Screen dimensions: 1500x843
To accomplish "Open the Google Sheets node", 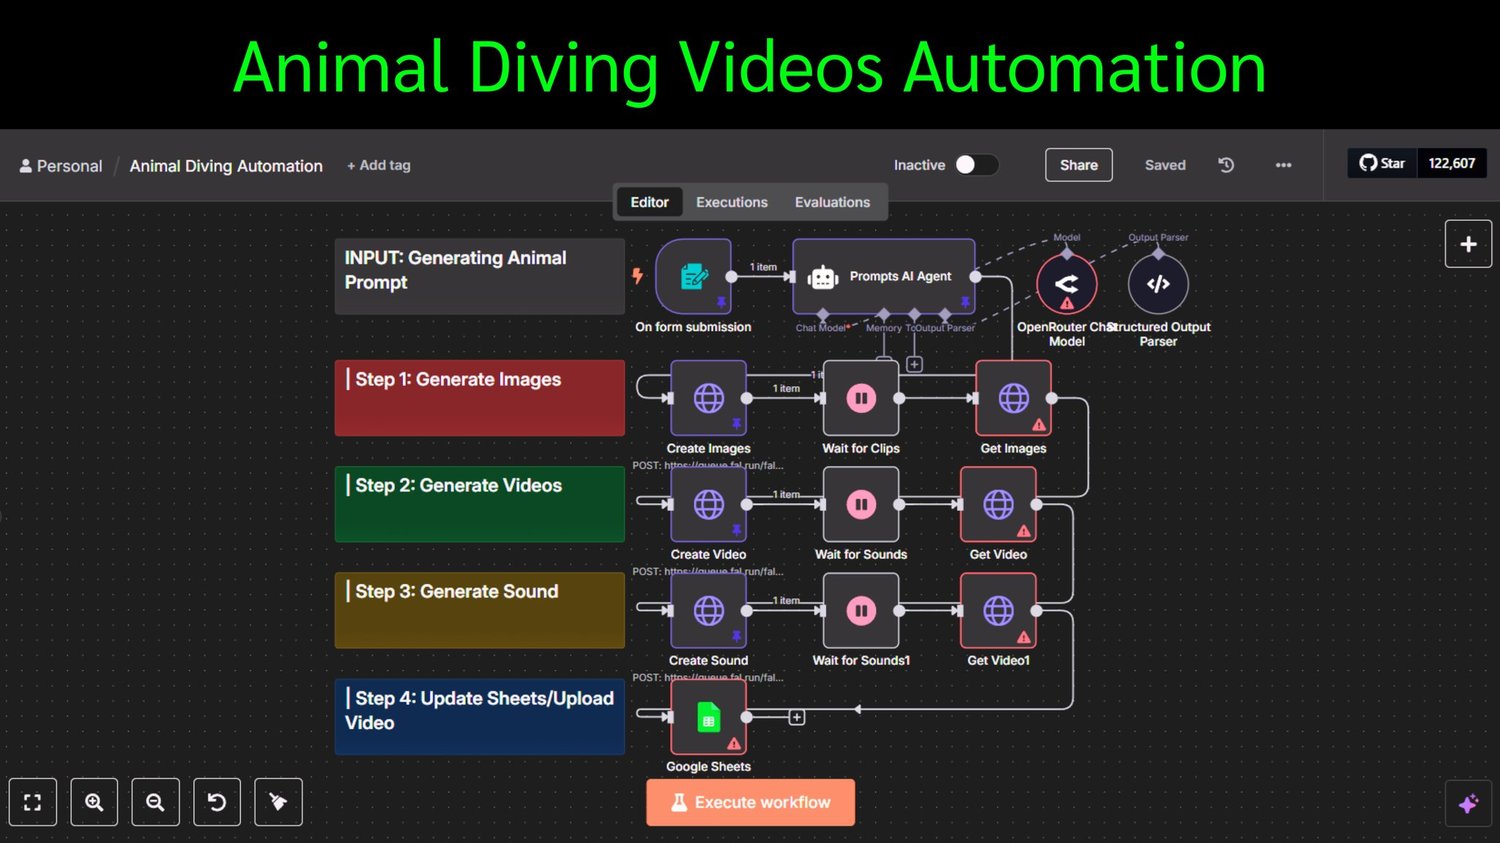I will pyautogui.click(x=709, y=717).
